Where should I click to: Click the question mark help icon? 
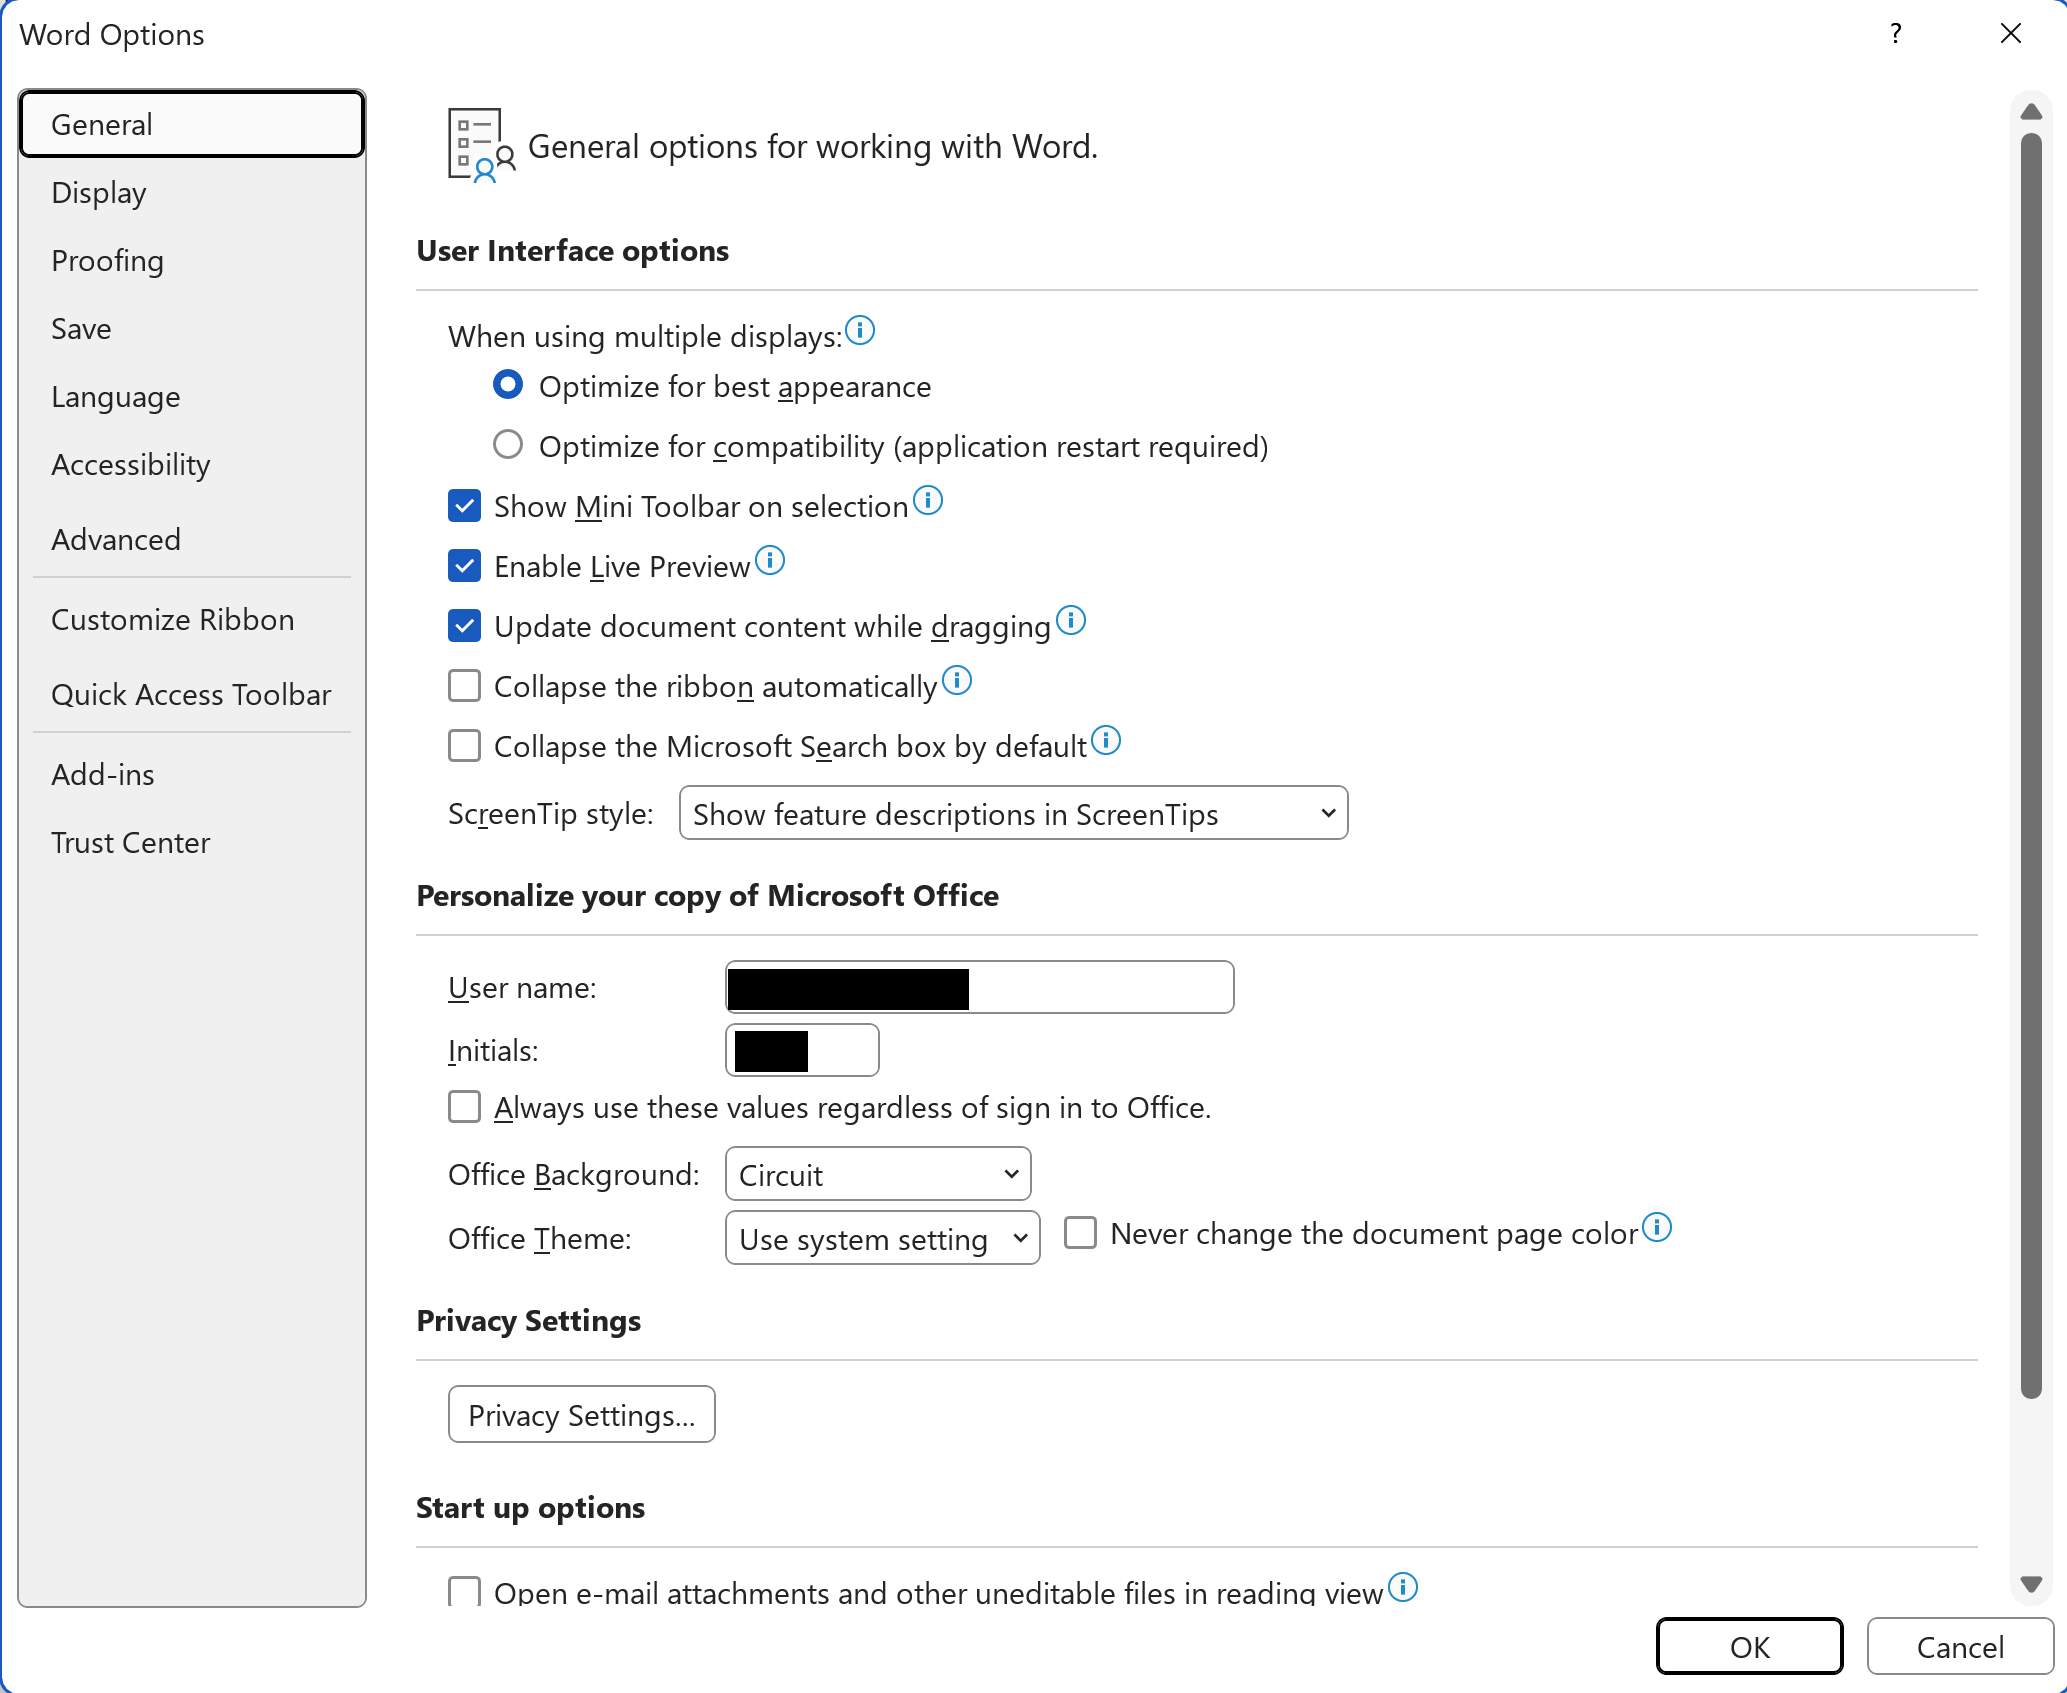click(1895, 34)
